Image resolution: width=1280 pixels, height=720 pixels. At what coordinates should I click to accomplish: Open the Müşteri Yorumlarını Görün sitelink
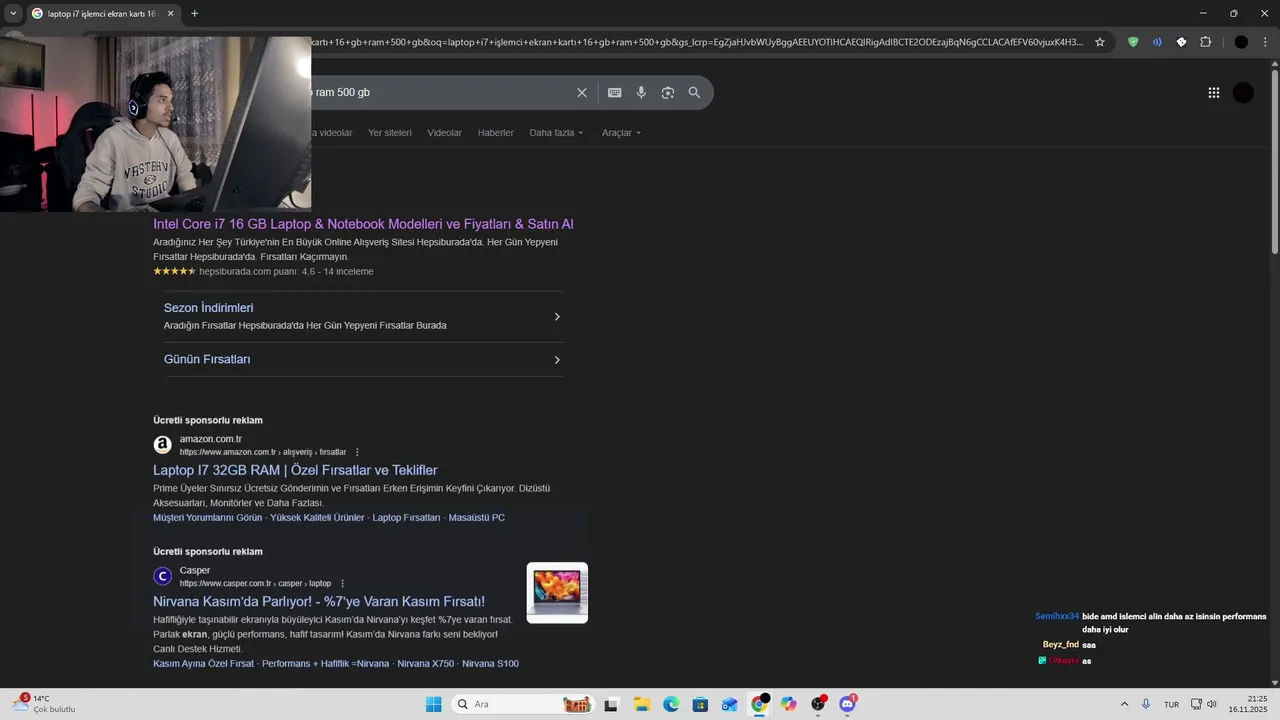[207, 518]
